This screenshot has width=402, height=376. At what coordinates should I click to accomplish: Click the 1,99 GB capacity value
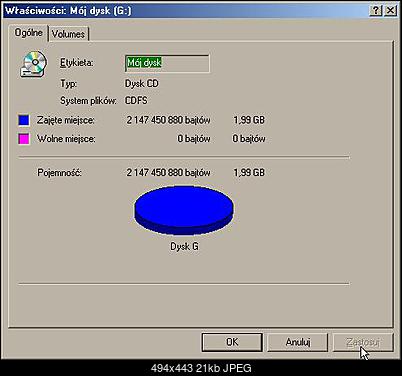(x=249, y=172)
